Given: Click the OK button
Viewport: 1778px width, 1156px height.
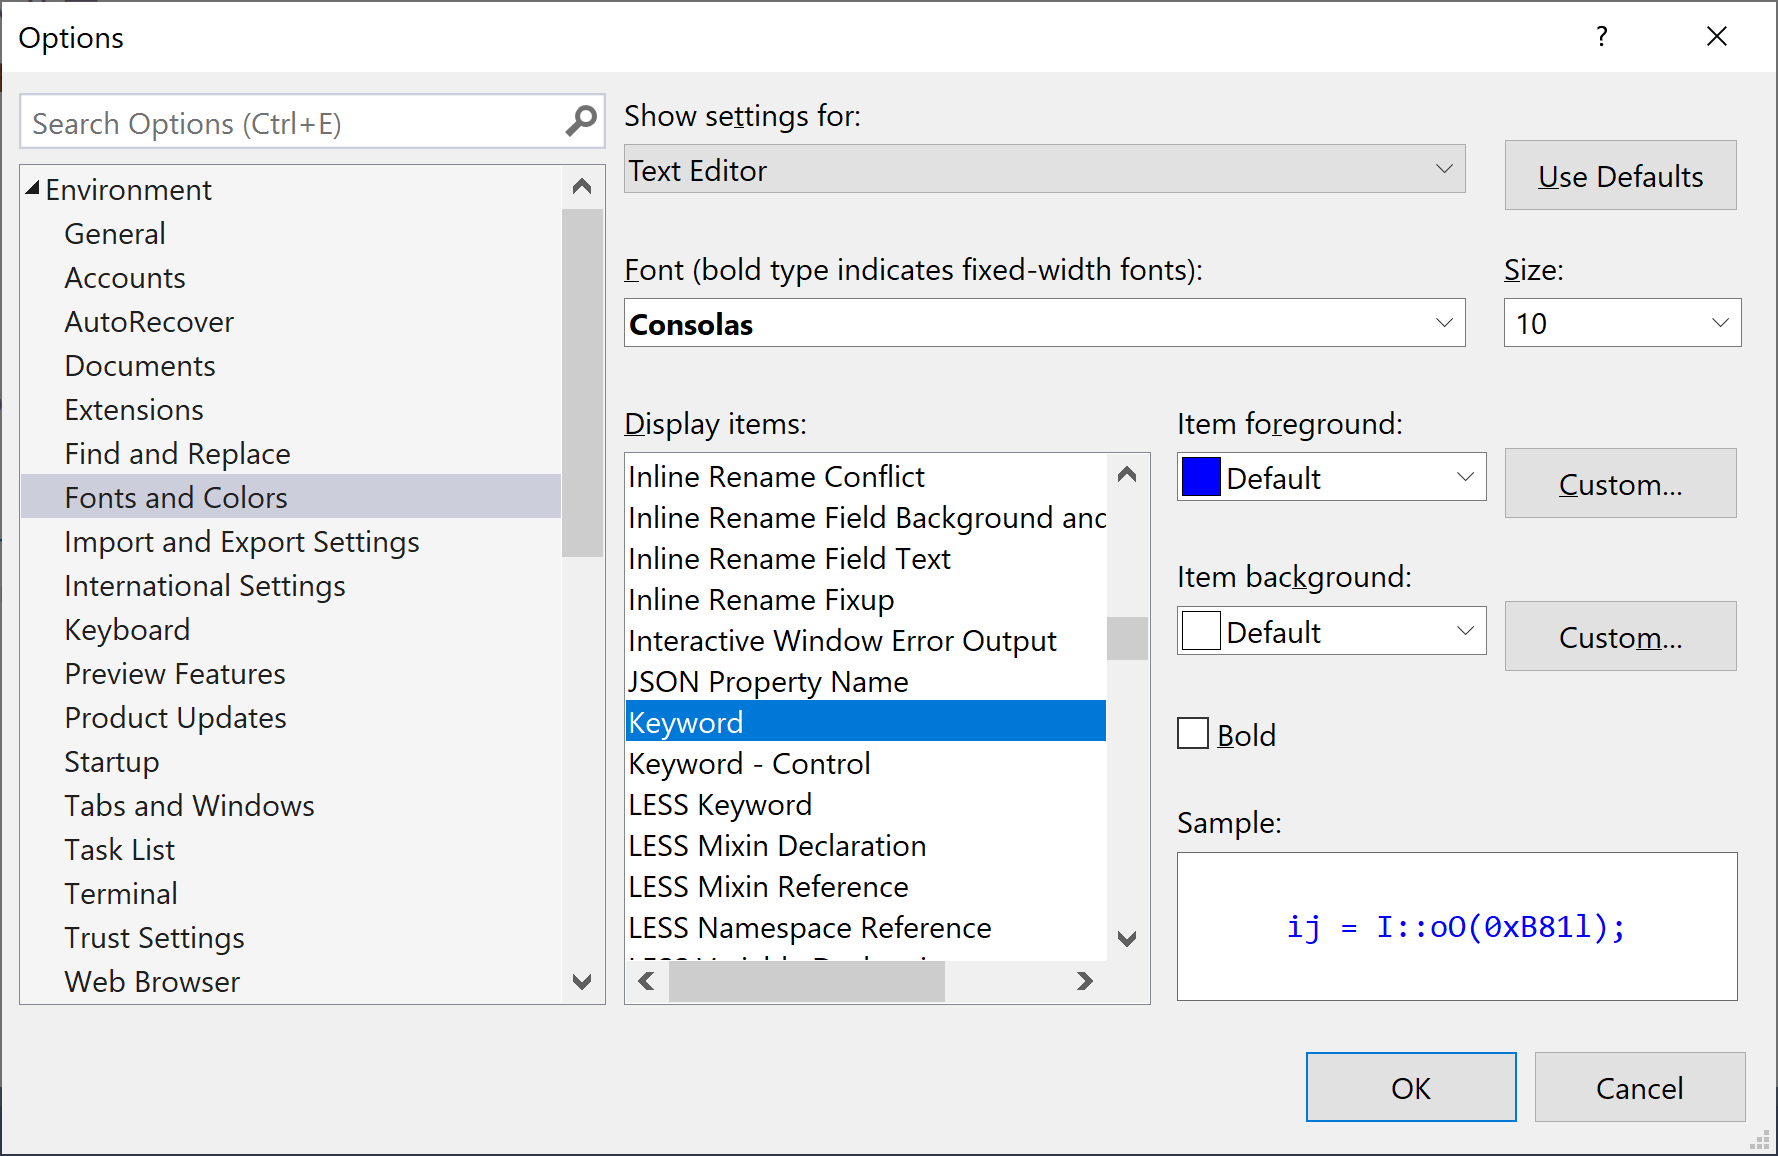Looking at the screenshot, I should coord(1411,1087).
